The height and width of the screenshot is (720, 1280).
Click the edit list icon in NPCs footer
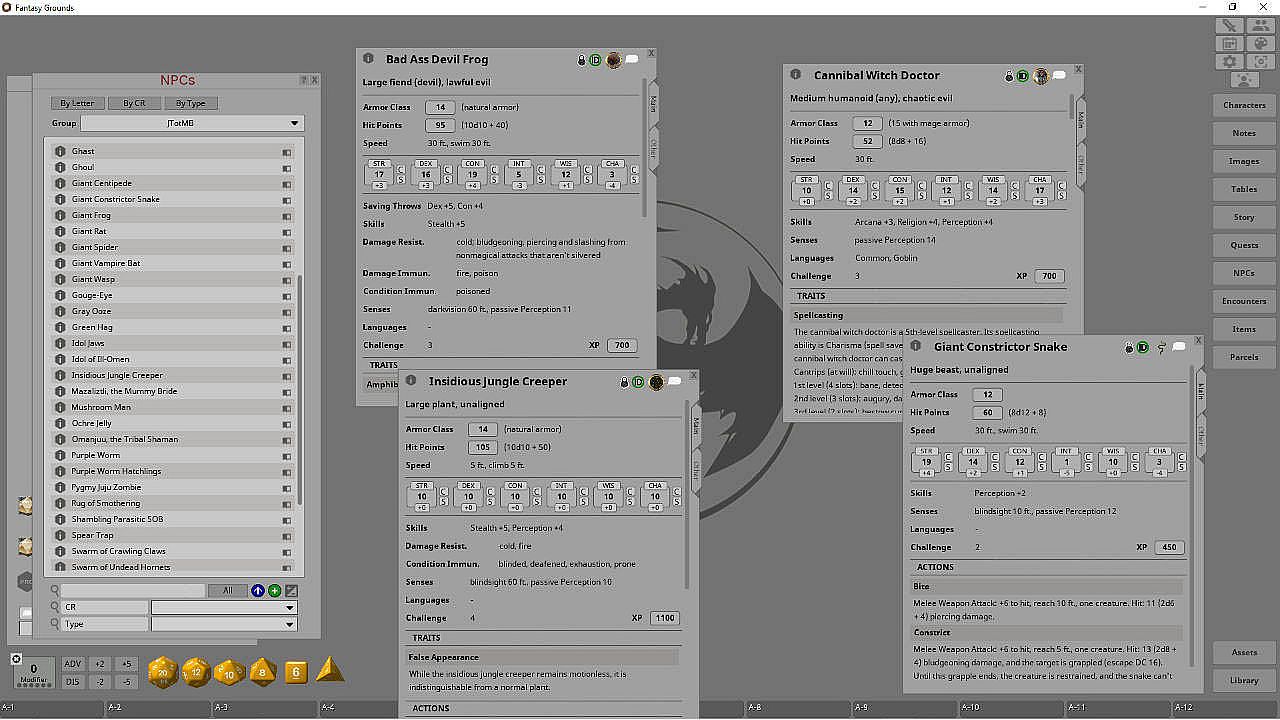pyautogui.click(x=291, y=591)
